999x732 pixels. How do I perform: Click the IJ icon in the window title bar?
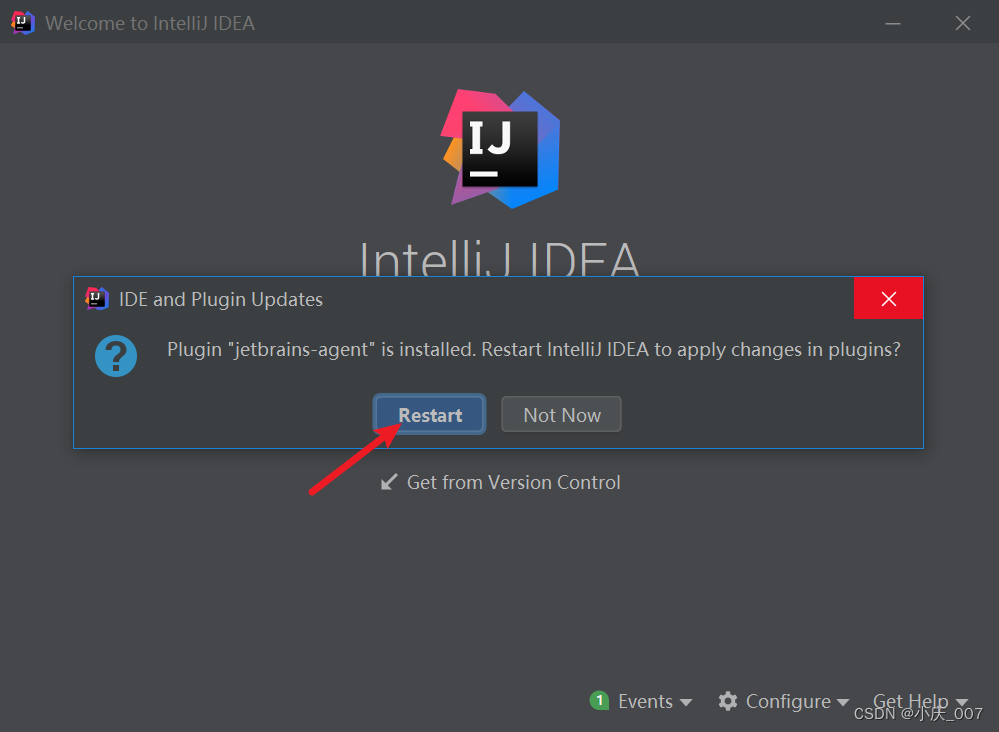[x=22, y=22]
